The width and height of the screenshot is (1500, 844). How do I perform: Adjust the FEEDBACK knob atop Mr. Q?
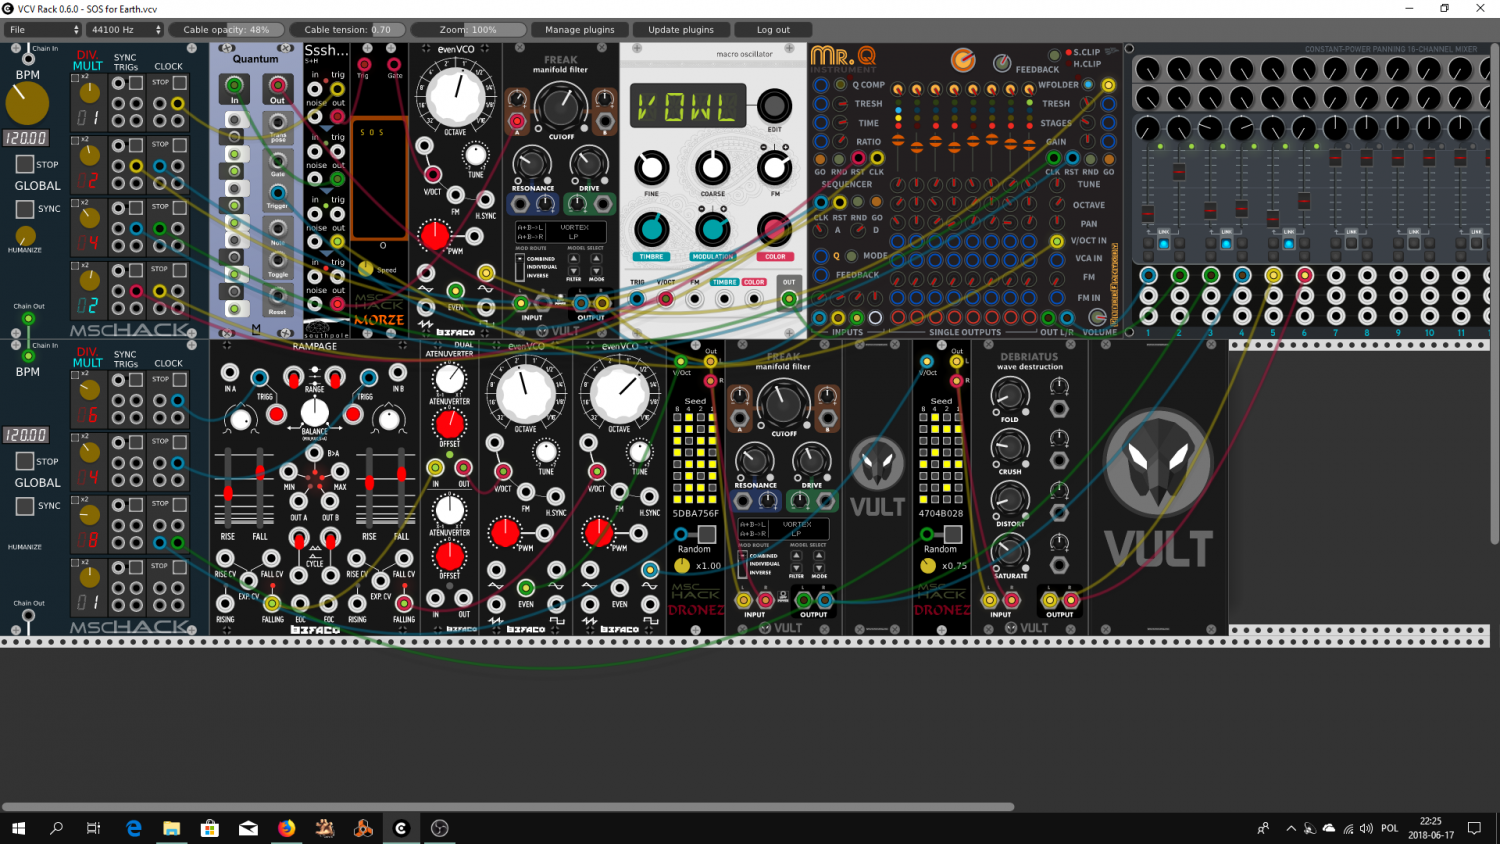tap(1001, 63)
